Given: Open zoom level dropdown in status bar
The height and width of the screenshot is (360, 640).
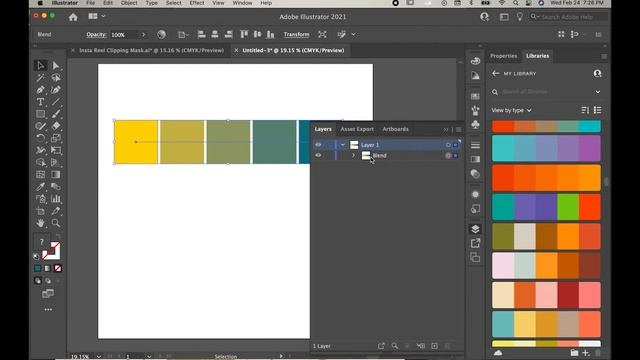Looking at the screenshot, I should tap(99, 356).
